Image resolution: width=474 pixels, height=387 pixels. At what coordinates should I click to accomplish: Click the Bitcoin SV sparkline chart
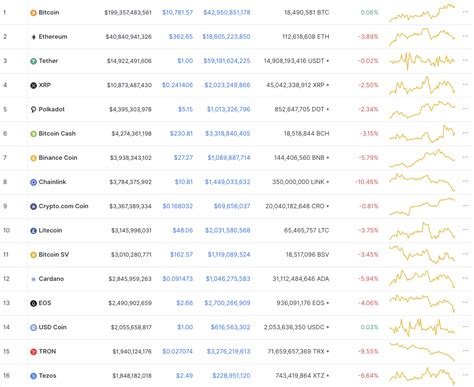(x=422, y=255)
